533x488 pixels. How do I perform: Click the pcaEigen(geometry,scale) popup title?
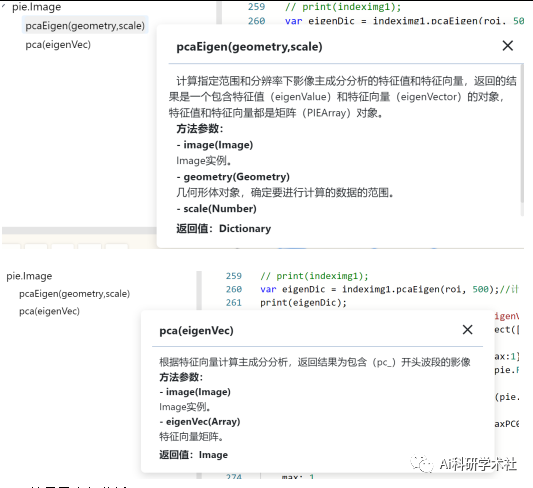click(249, 47)
